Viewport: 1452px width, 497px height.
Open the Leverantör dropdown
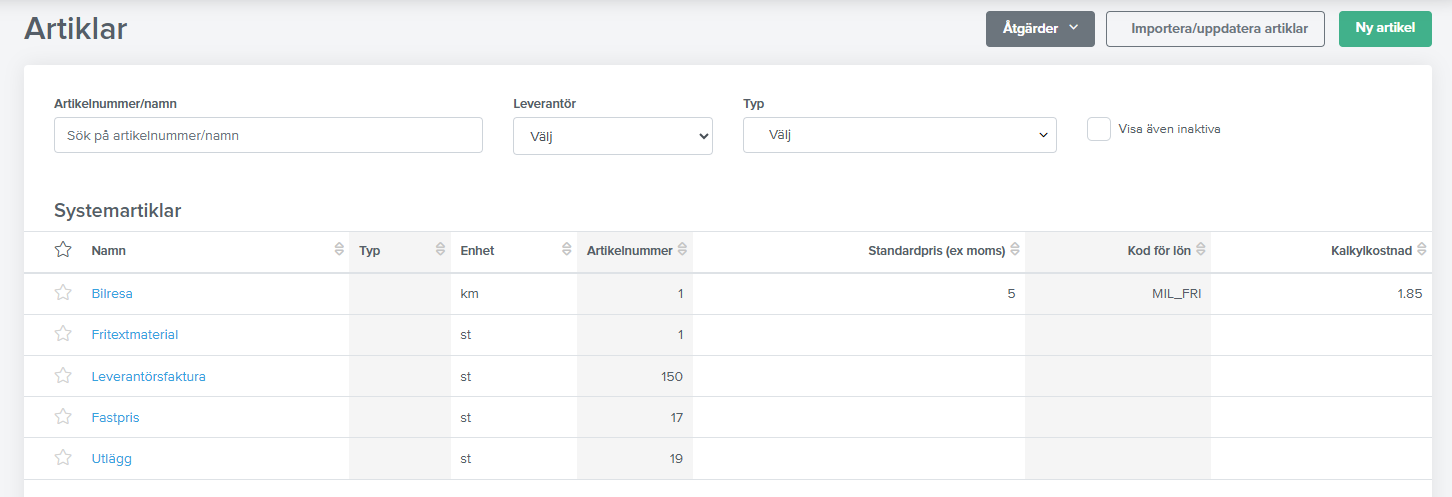click(x=612, y=136)
